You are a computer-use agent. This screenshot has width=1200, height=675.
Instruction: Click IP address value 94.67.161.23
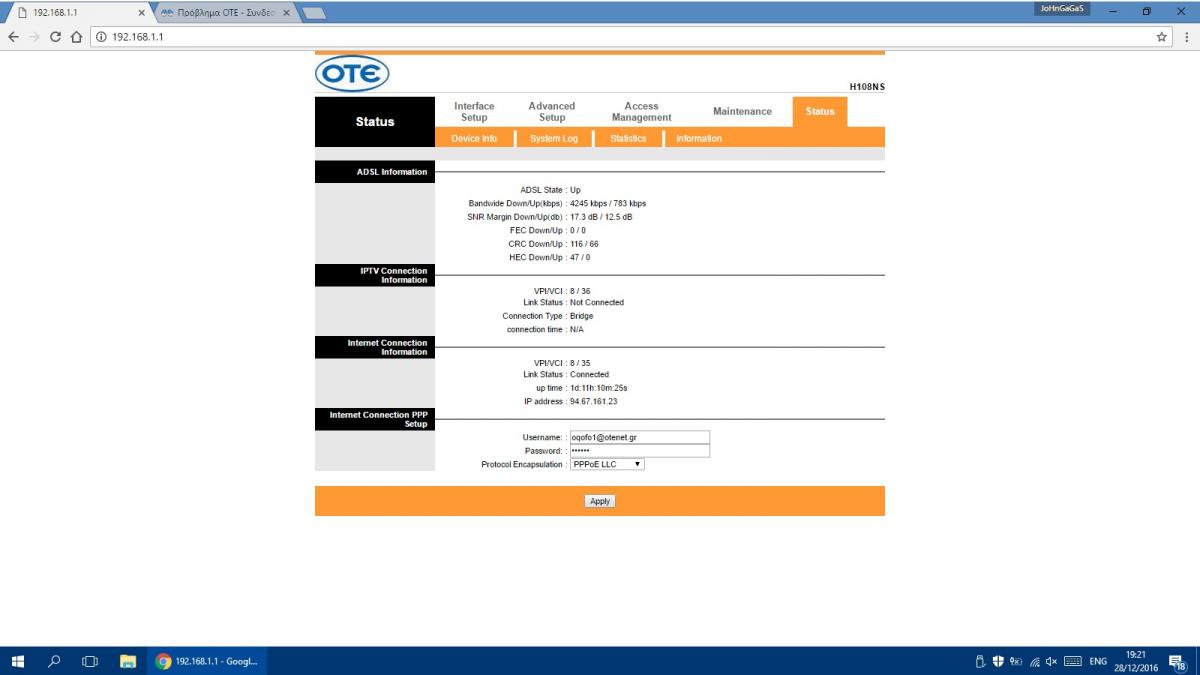pos(593,401)
